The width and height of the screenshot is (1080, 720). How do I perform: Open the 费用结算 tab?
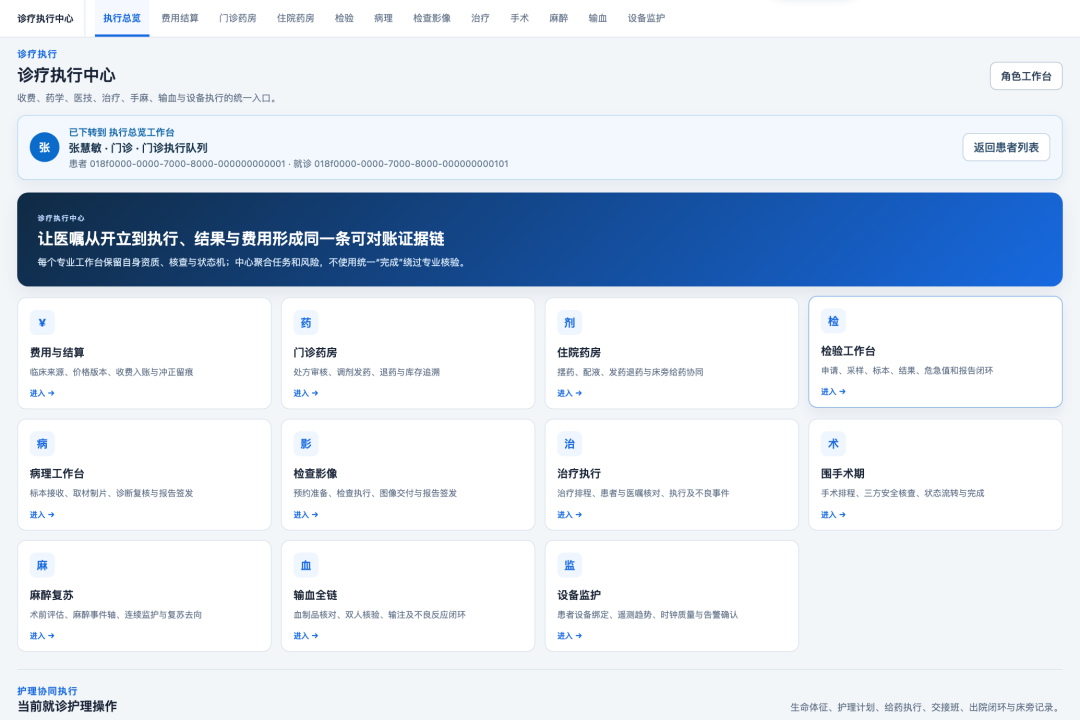click(180, 18)
